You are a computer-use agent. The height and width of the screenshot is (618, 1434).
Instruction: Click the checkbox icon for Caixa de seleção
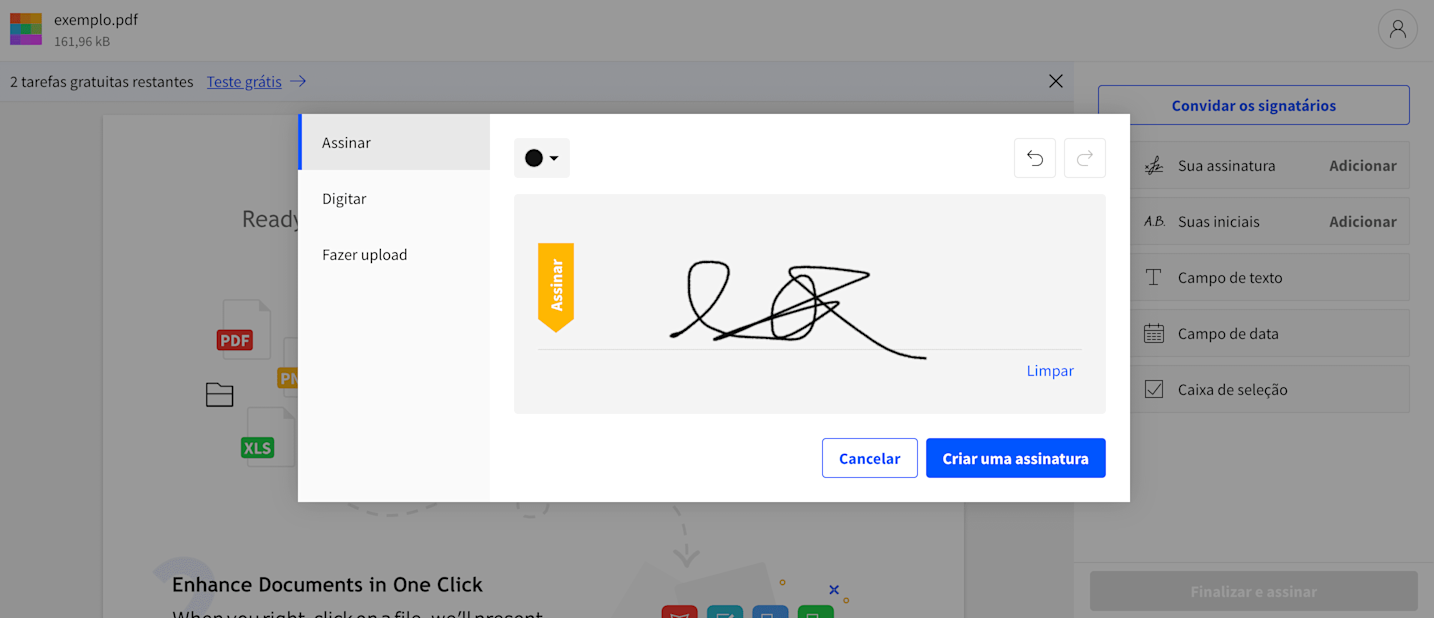pos(1154,390)
